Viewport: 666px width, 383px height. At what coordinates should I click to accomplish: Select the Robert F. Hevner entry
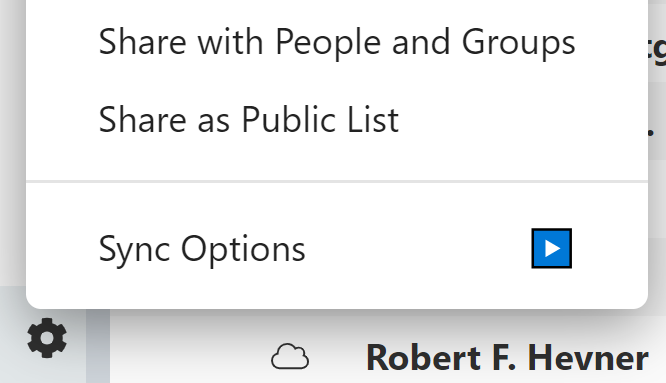(x=507, y=358)
